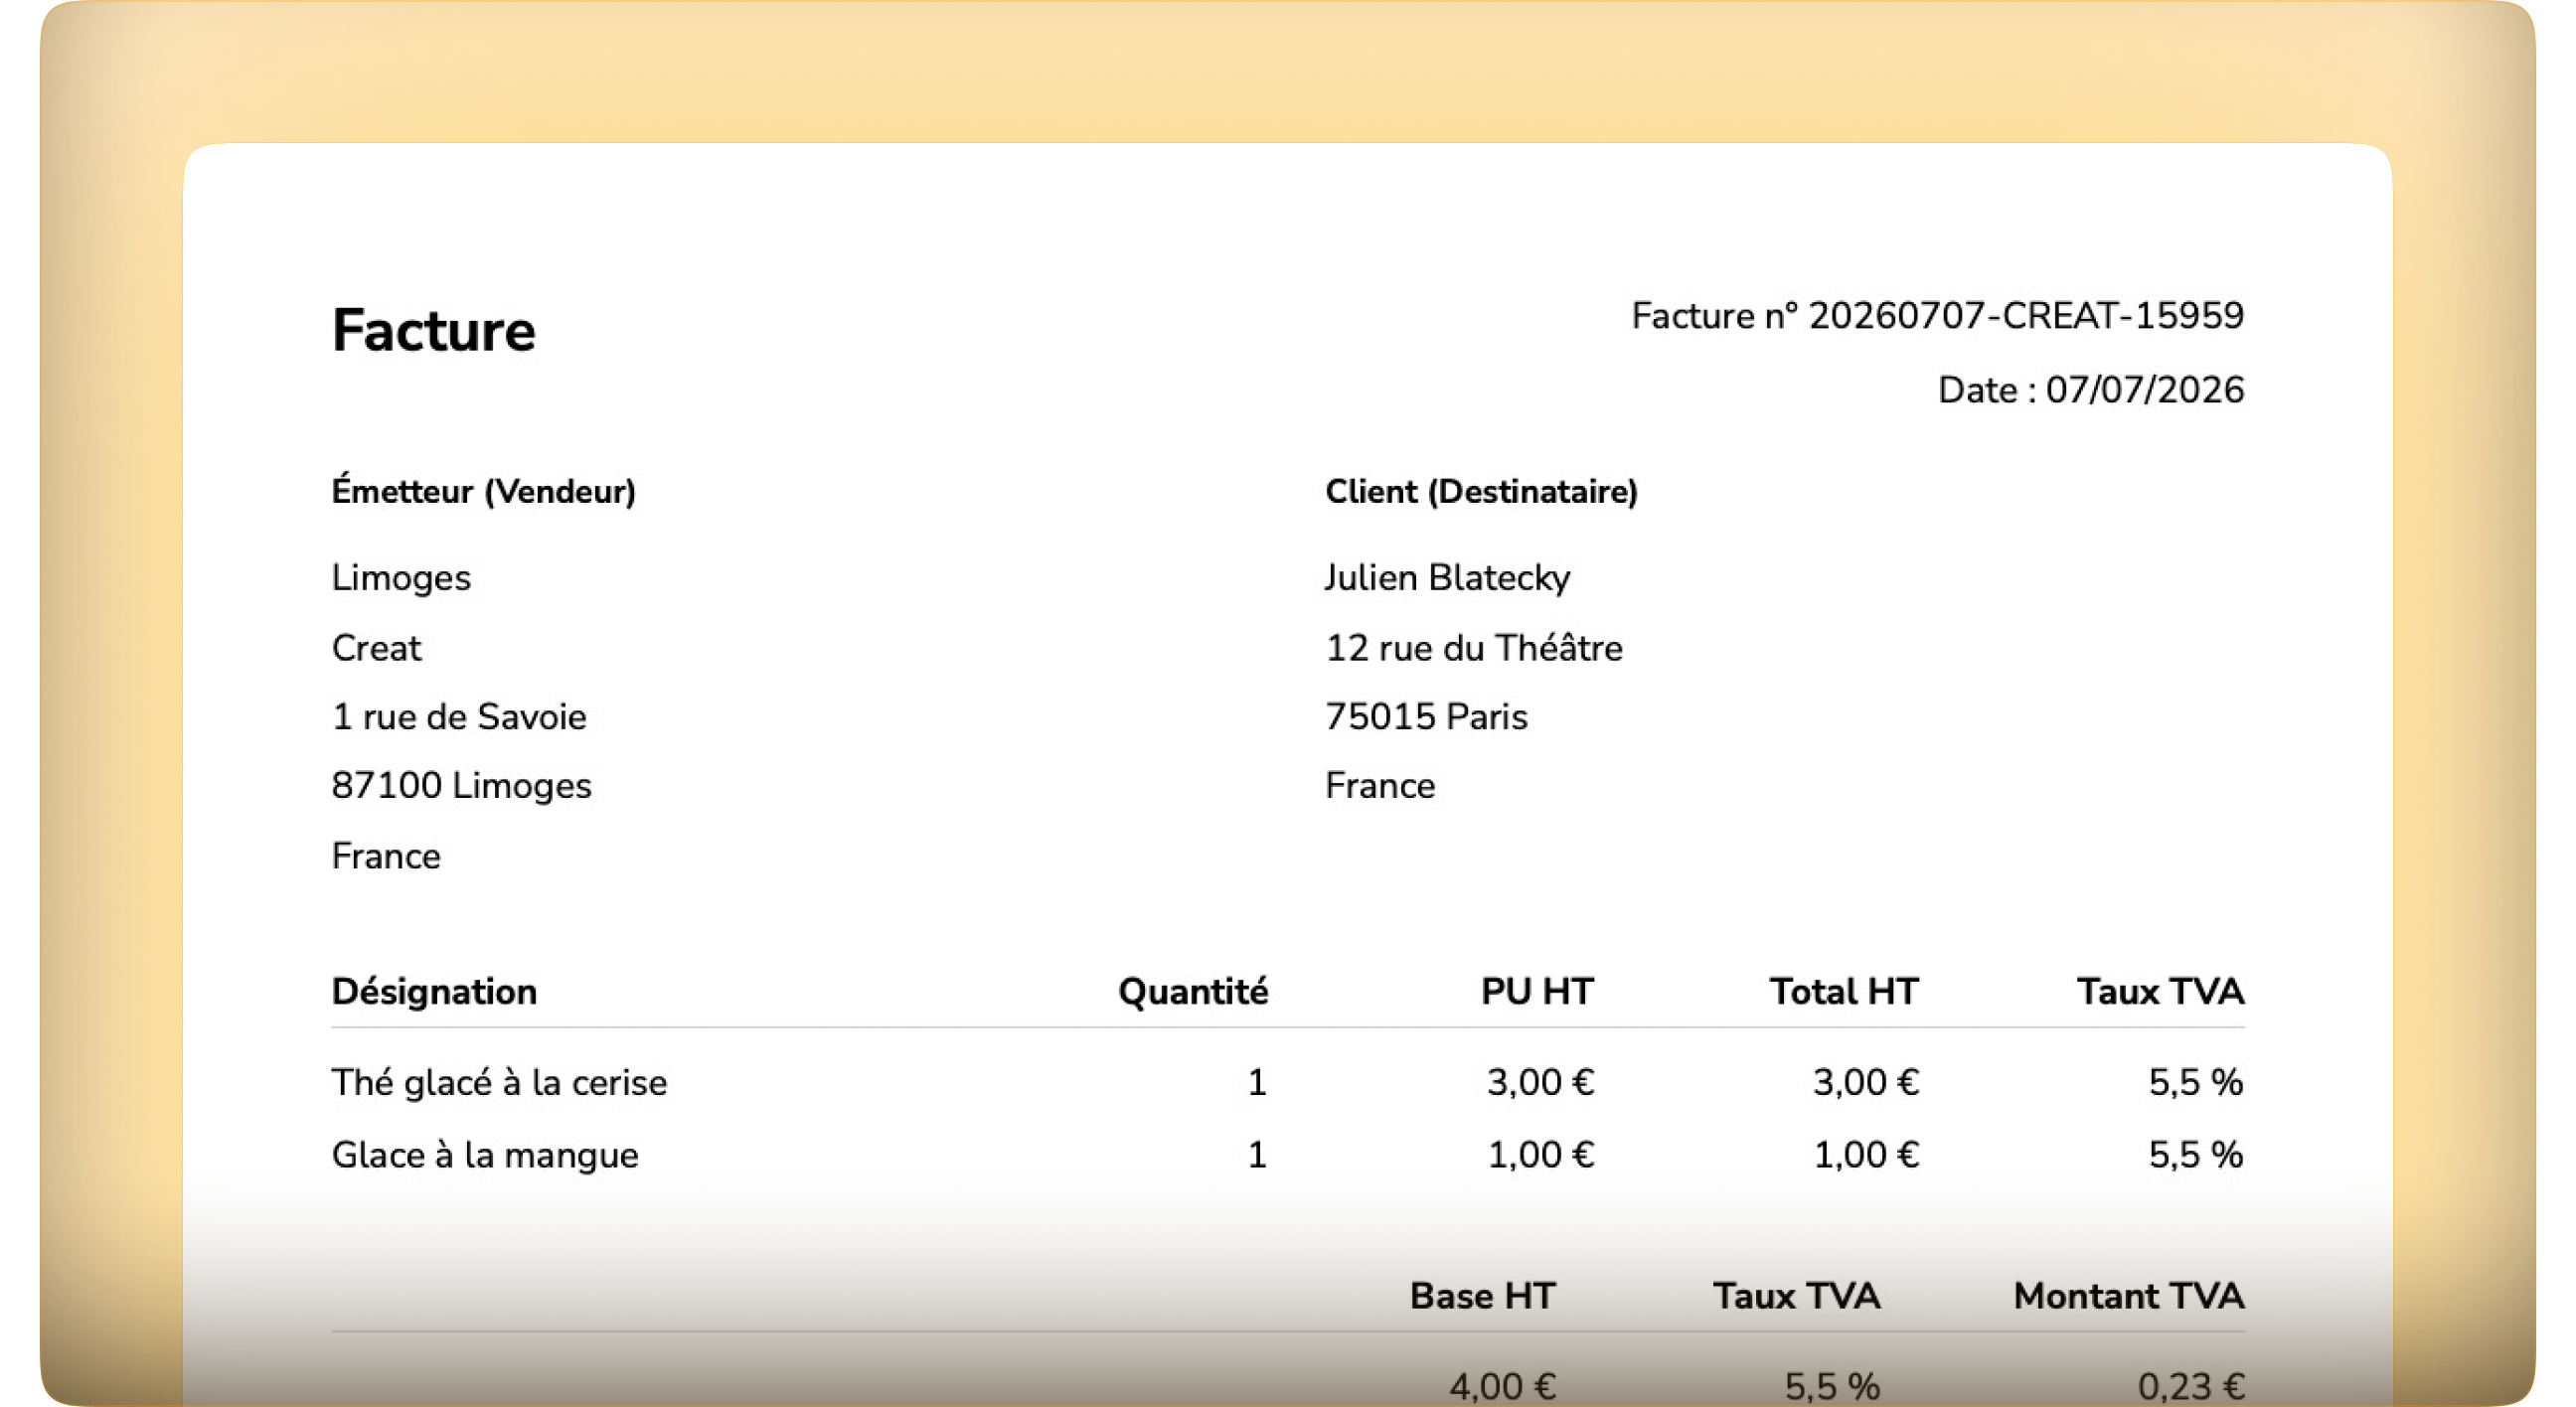Screen dimensions: 2576x1407
Task: Select 75015 Paris line
Action: [1426, 717]
